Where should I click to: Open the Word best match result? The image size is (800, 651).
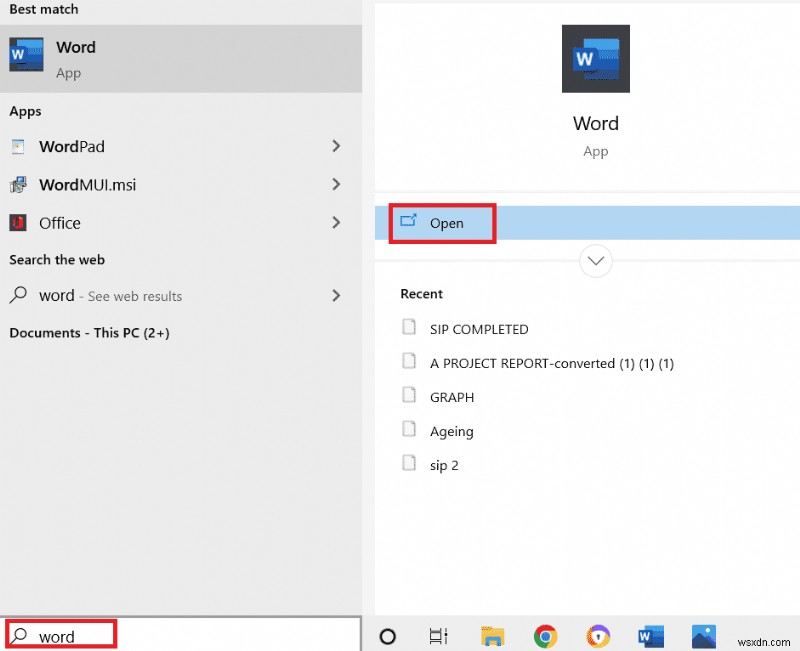[181, 59]
